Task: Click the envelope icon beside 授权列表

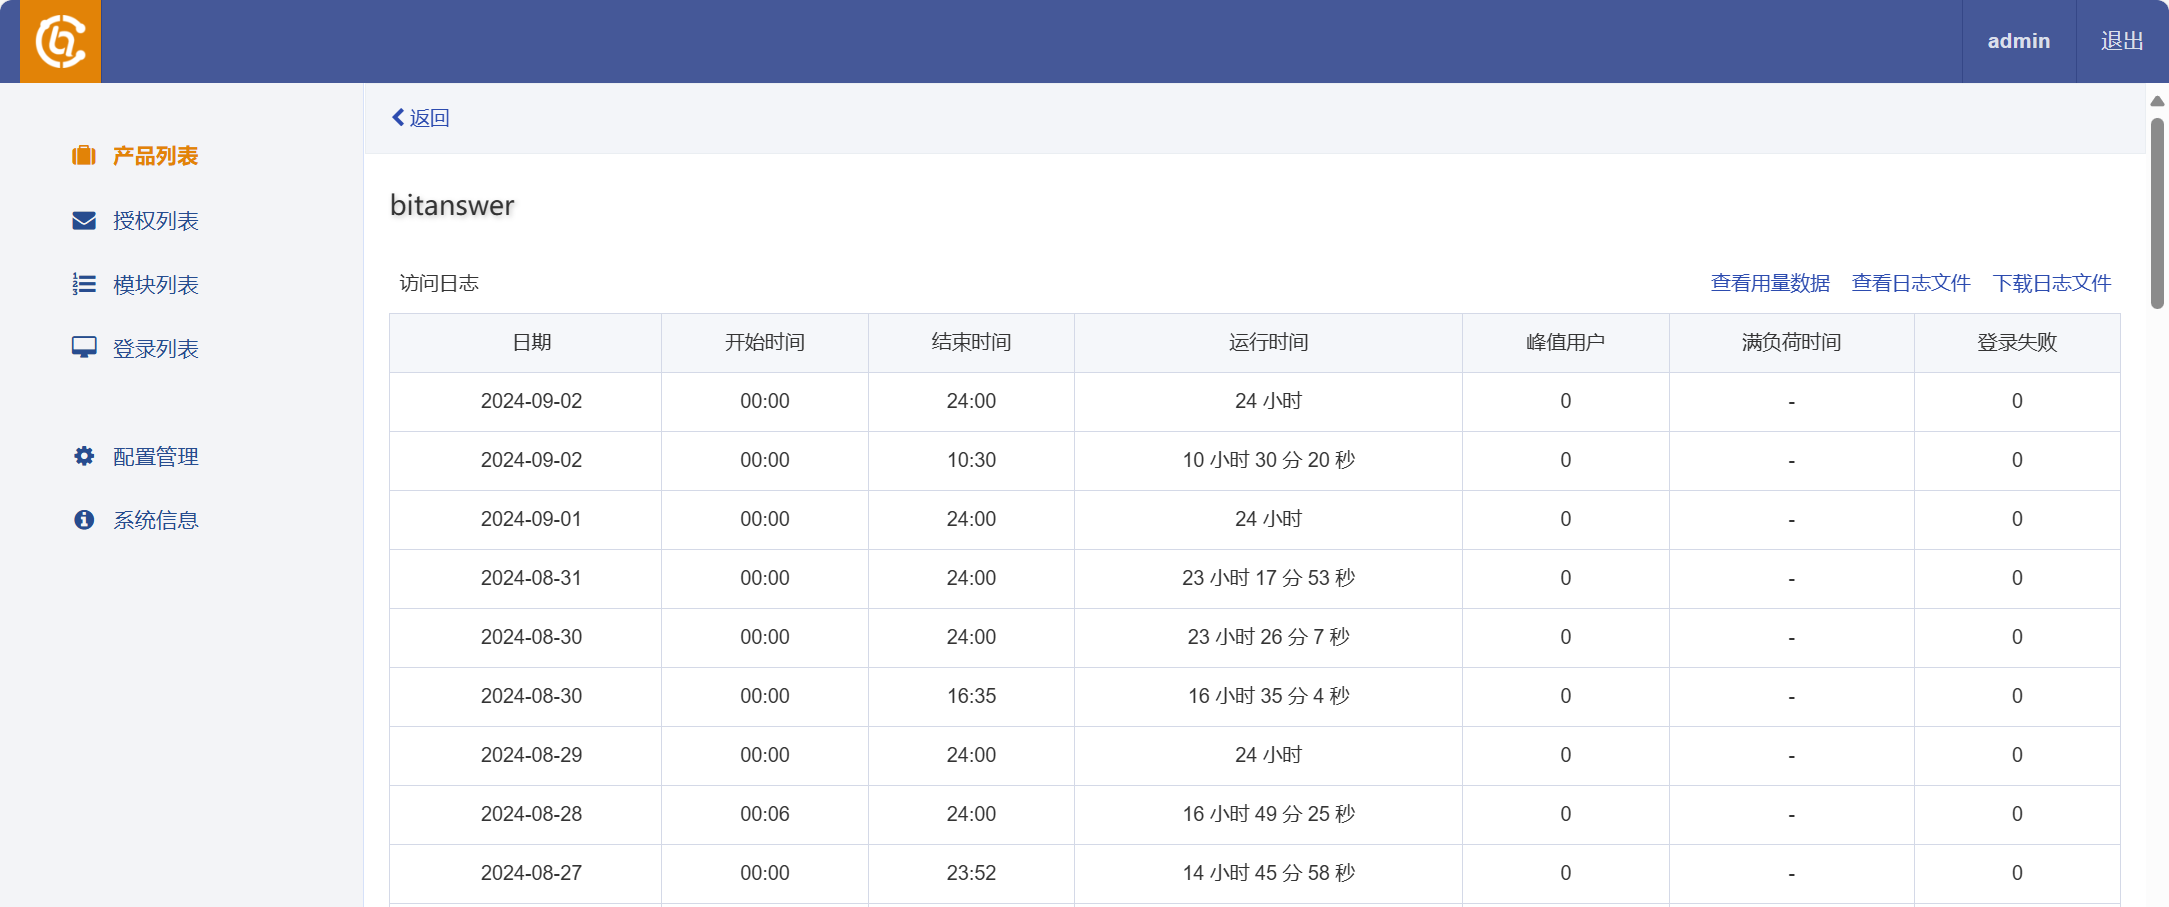Action: (84, 220)
